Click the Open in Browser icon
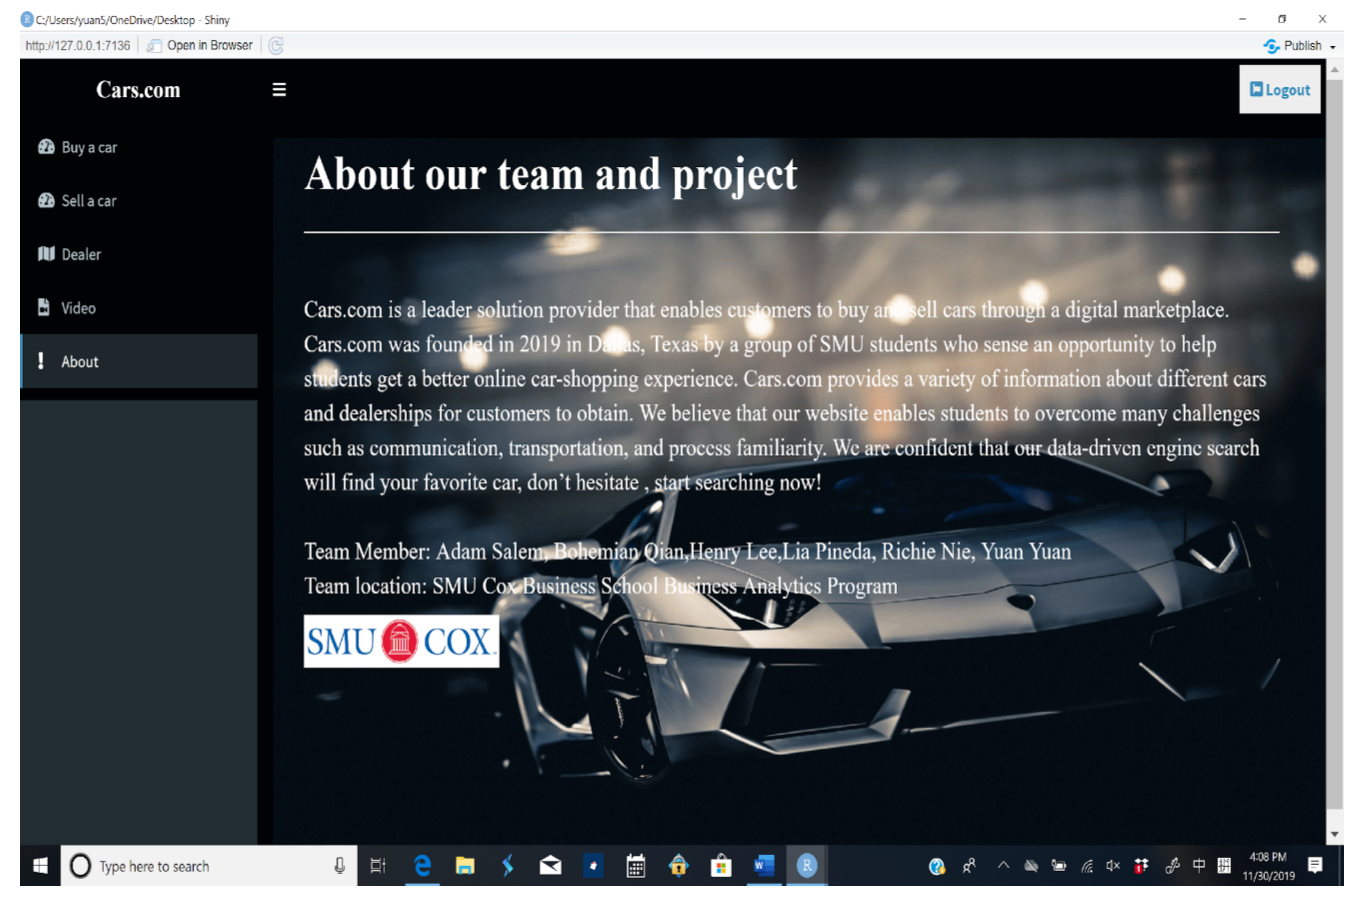 (154, 45)
